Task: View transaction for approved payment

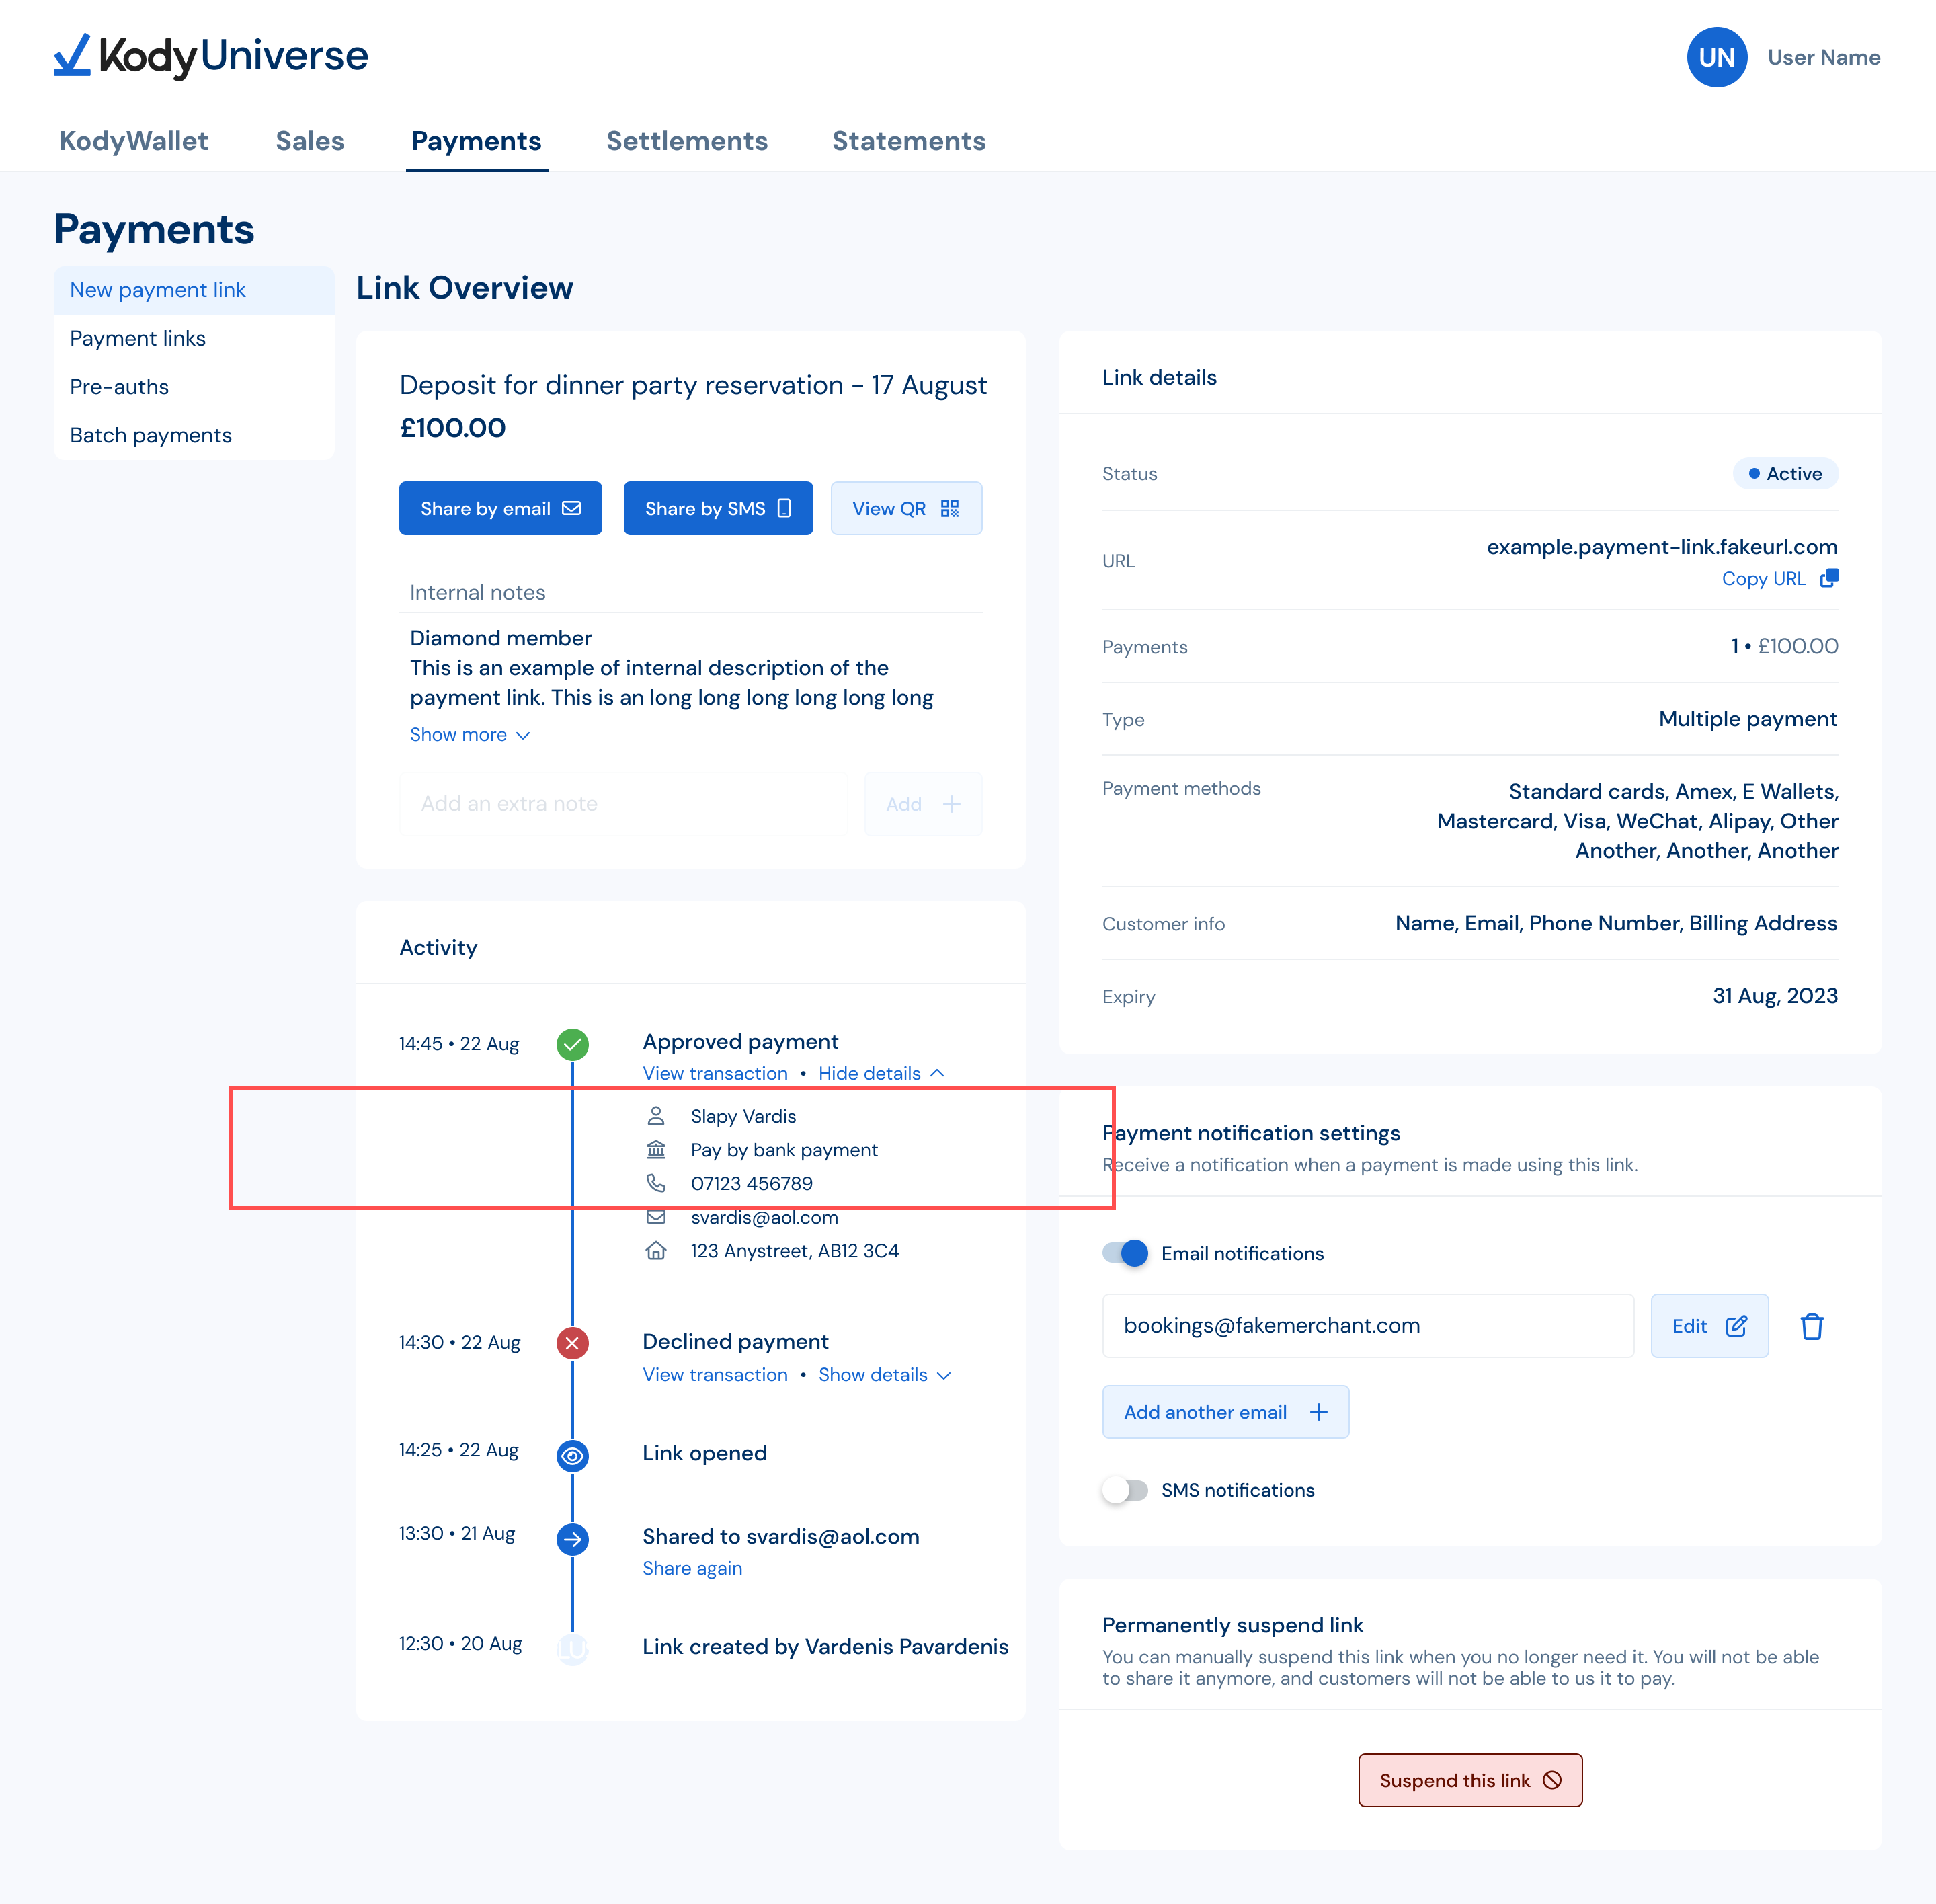Action: click(x=715, y=1073)
